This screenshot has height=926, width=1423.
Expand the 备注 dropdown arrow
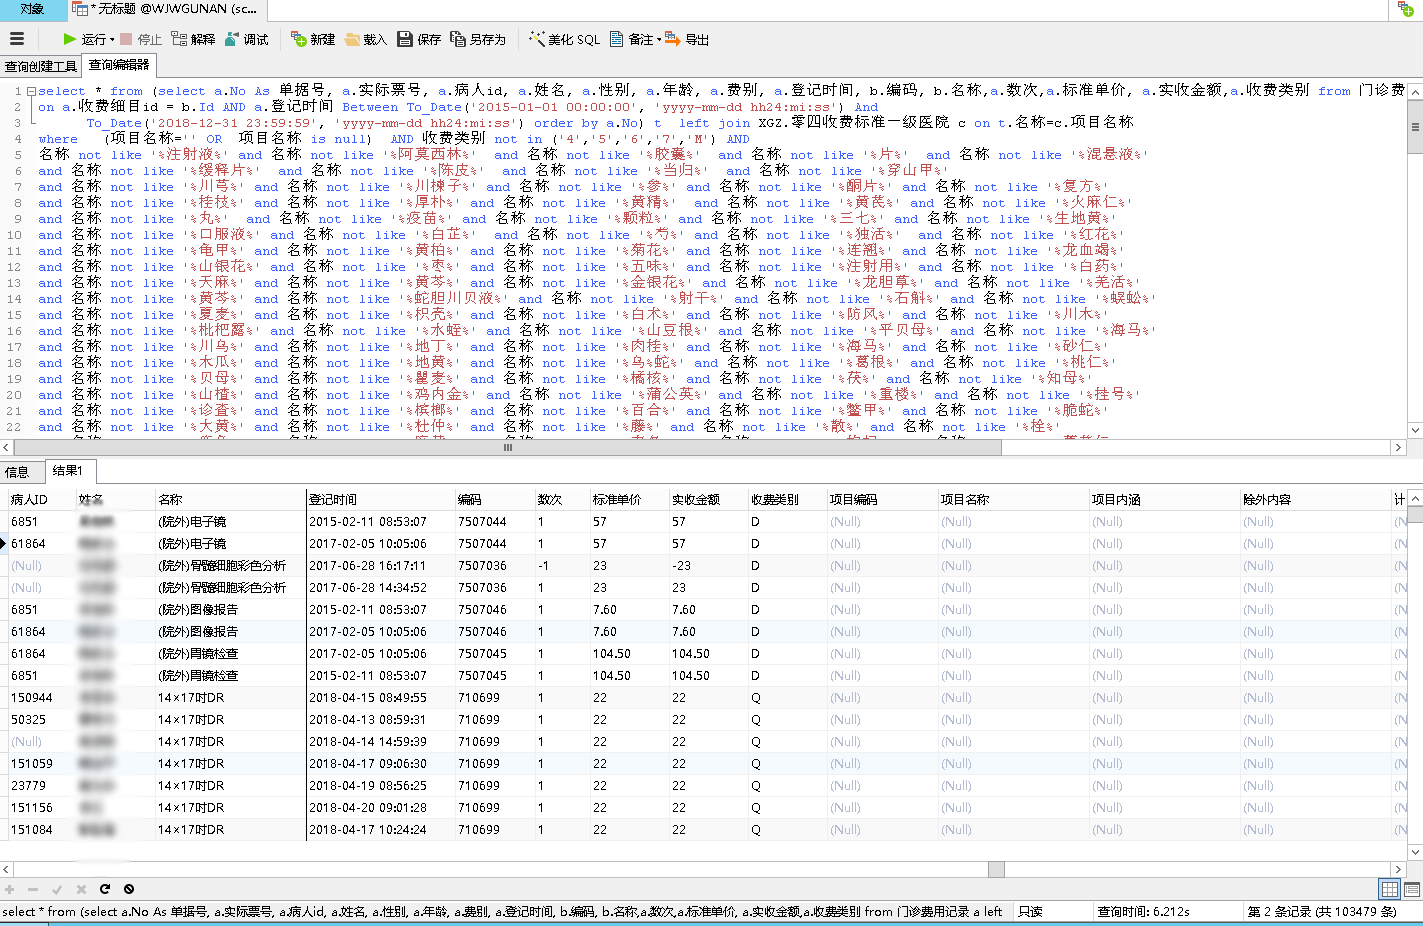tap(658, 40)
